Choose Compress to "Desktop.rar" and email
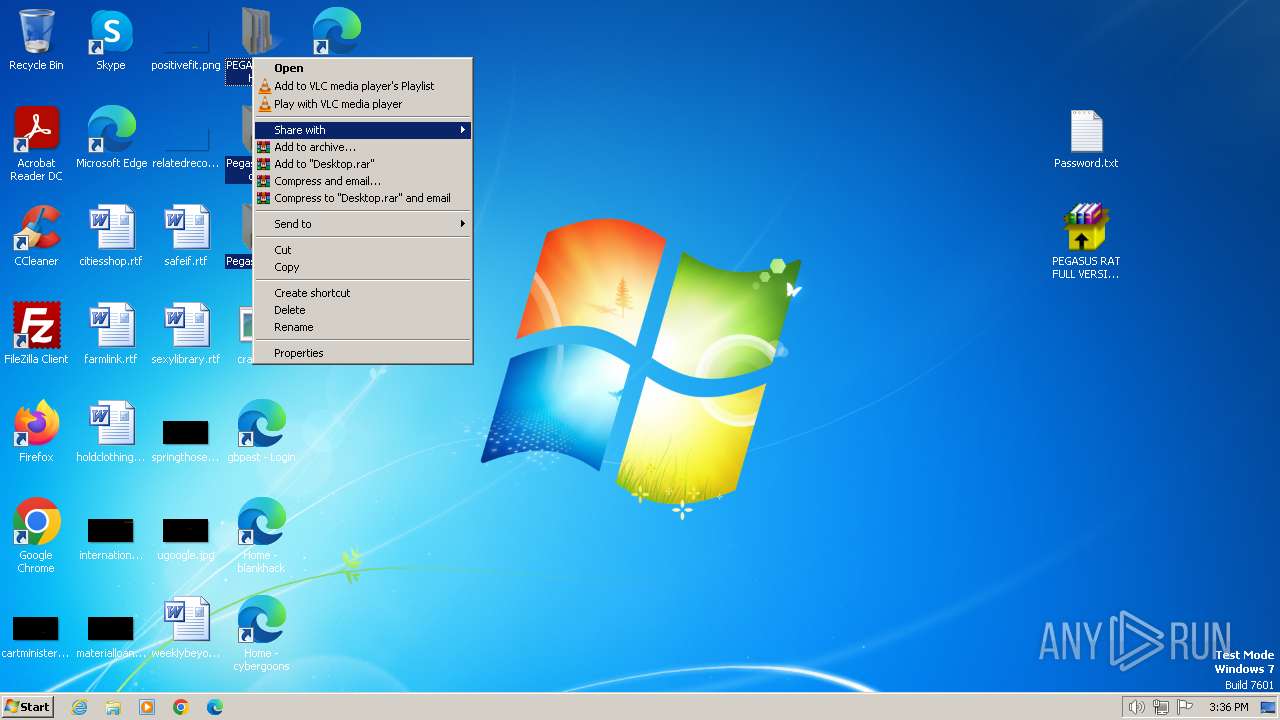The width and height of the screenshot is (1280, 720). point(363,198)
